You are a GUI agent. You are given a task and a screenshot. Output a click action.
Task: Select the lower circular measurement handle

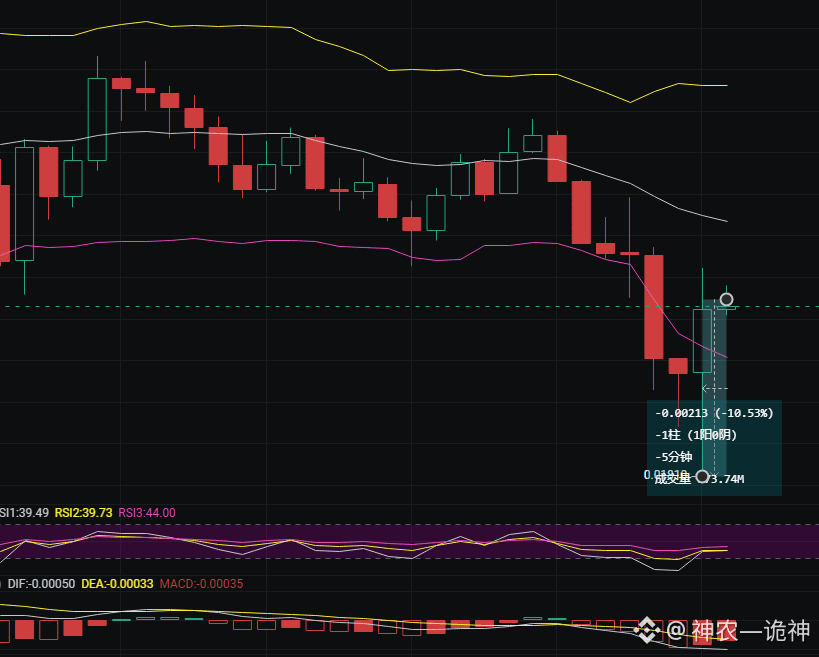point(703,476)
